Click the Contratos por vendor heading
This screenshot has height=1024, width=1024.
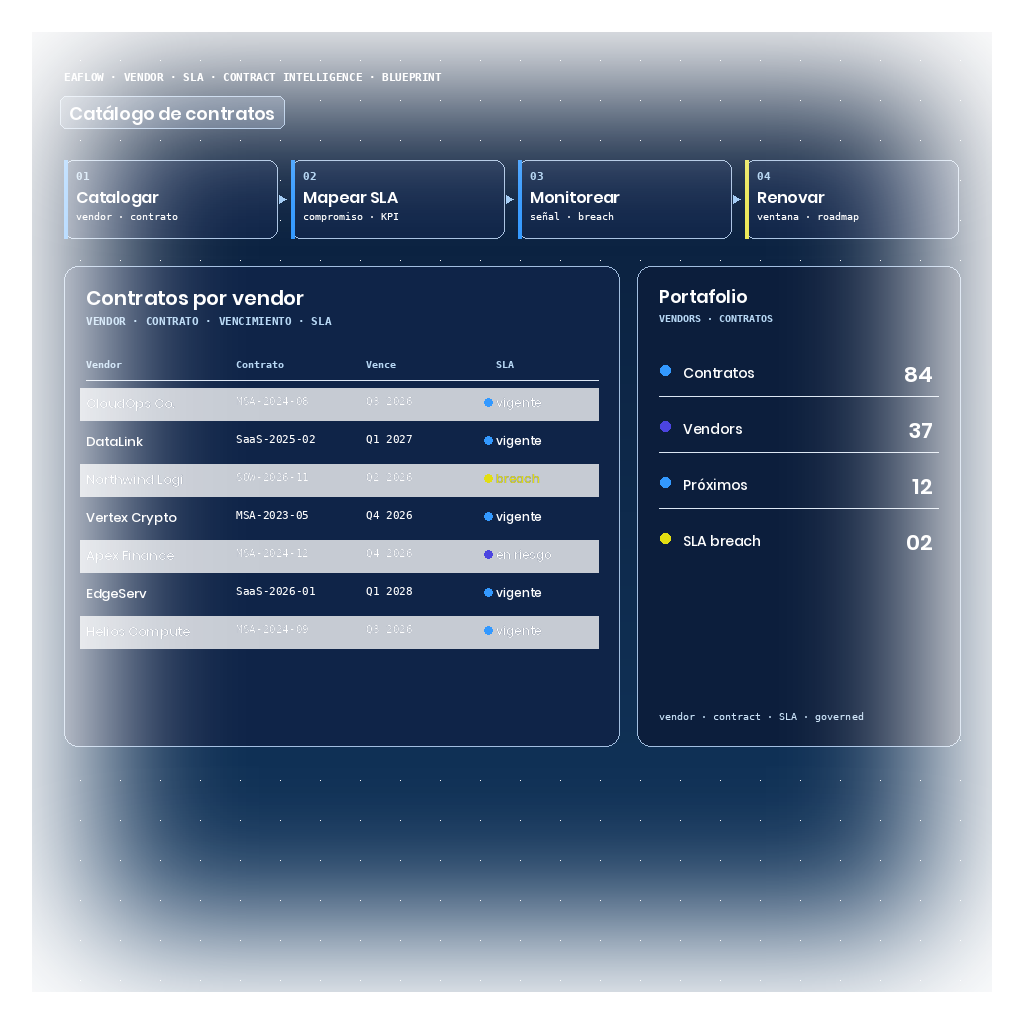coord(195,298)
